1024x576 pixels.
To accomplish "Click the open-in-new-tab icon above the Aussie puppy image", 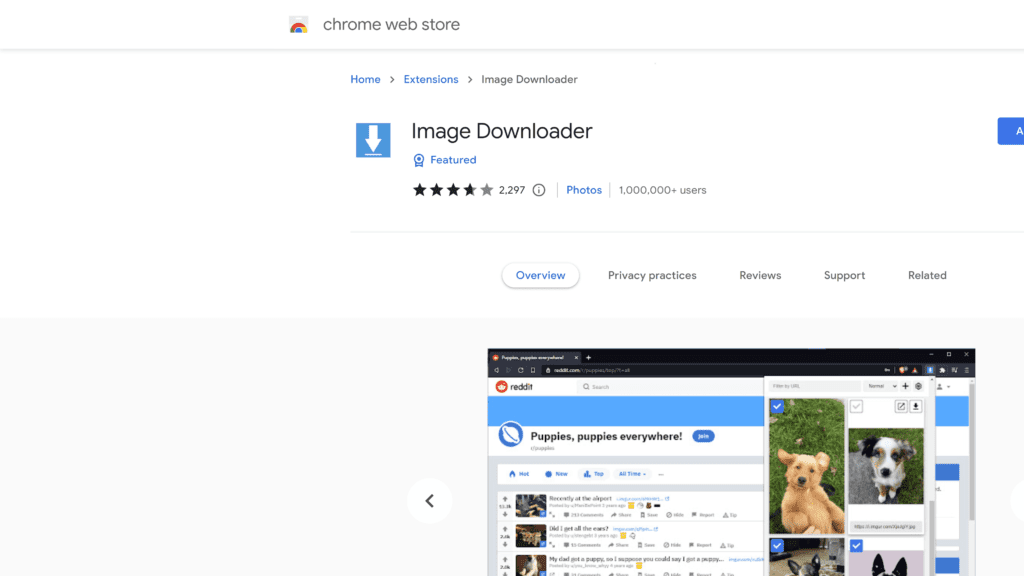I will coord(901,406).
